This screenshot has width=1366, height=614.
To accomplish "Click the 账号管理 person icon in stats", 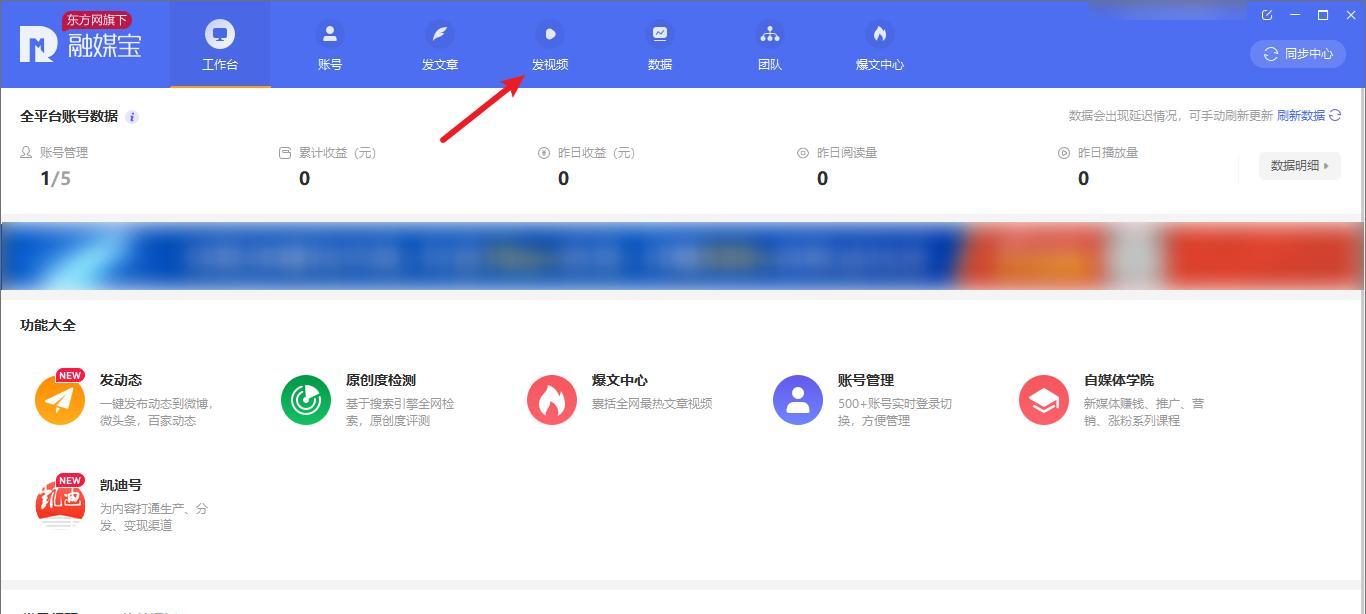I will (x=26, y=153).
